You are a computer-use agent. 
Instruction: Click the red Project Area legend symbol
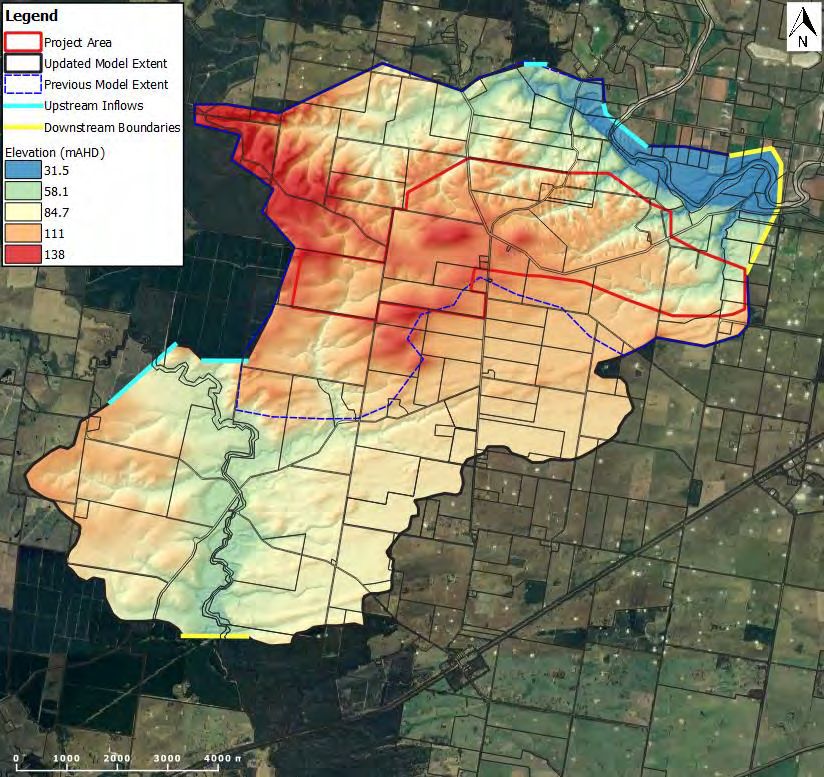(x=23, y=43)
